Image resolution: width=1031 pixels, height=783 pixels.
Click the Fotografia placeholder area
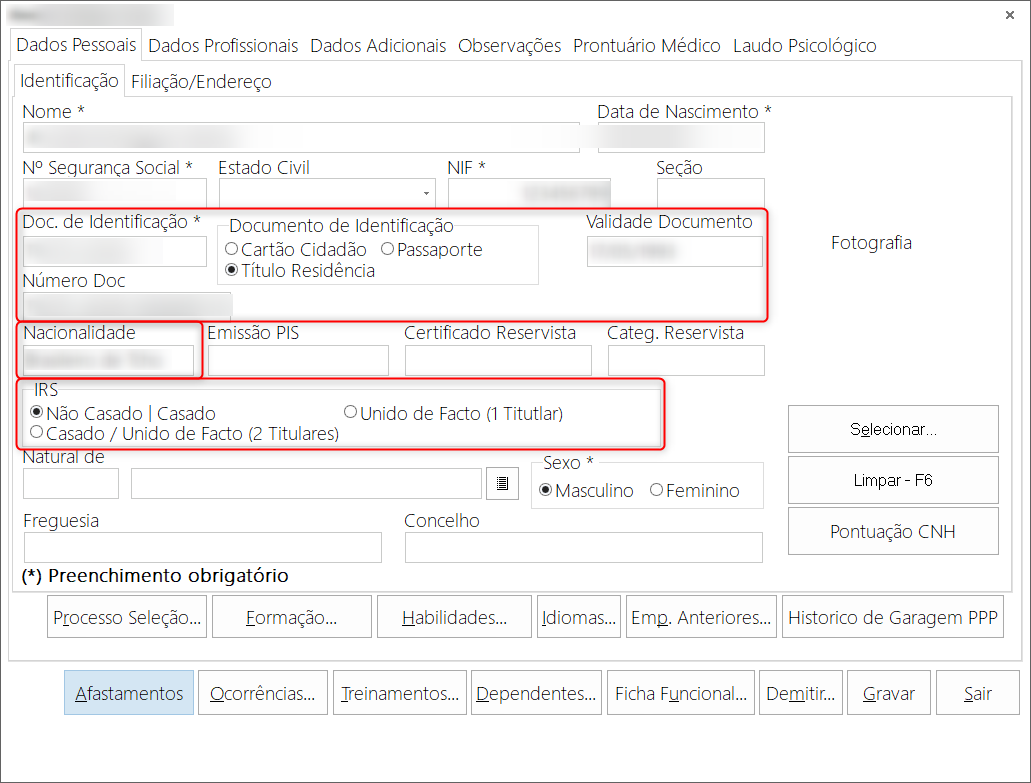click(871, 243)
